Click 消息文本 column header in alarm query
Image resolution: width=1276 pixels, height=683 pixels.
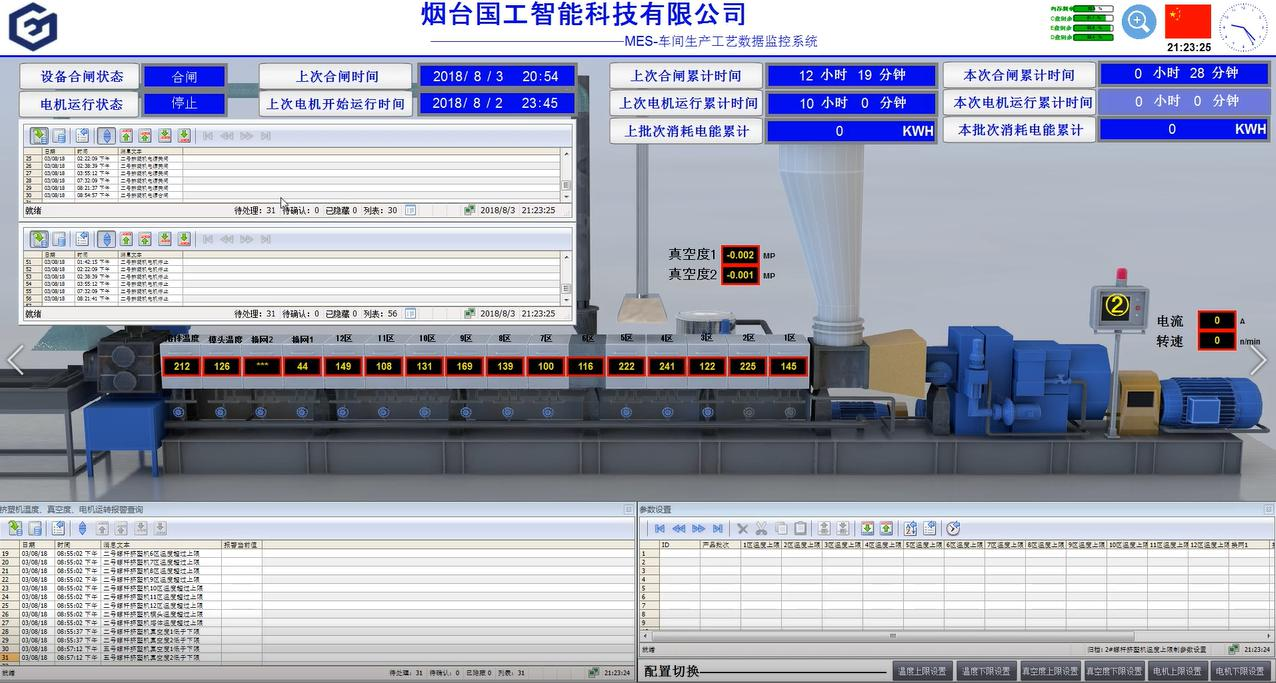tap(160, 545)
